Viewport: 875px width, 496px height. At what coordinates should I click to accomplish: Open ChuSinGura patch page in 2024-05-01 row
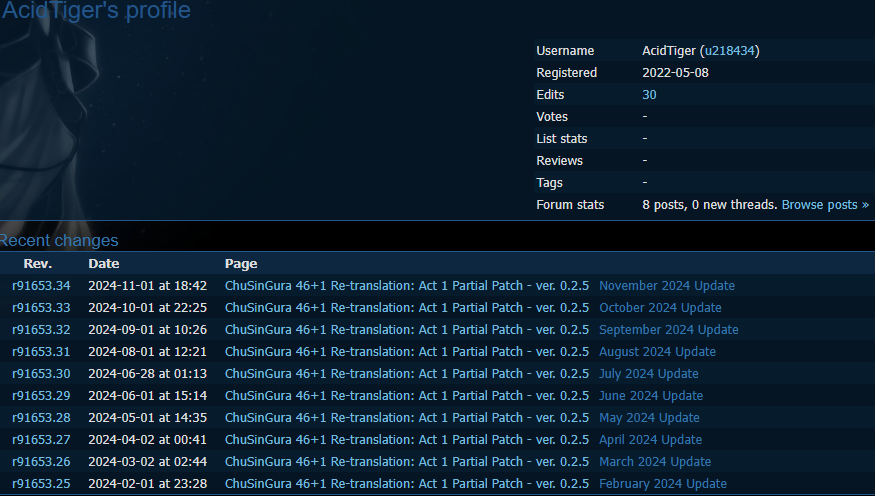coord(407,418)
